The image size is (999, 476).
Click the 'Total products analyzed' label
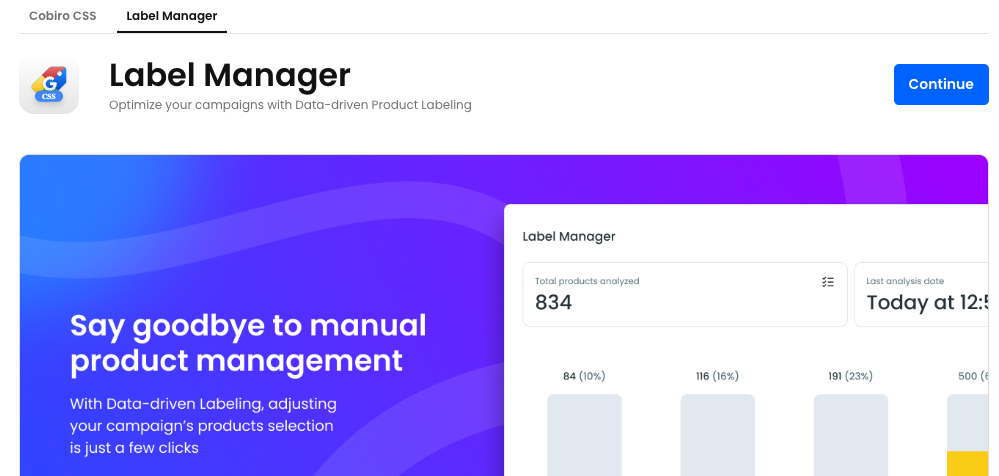pyautogui.click(x=587, y=281)
